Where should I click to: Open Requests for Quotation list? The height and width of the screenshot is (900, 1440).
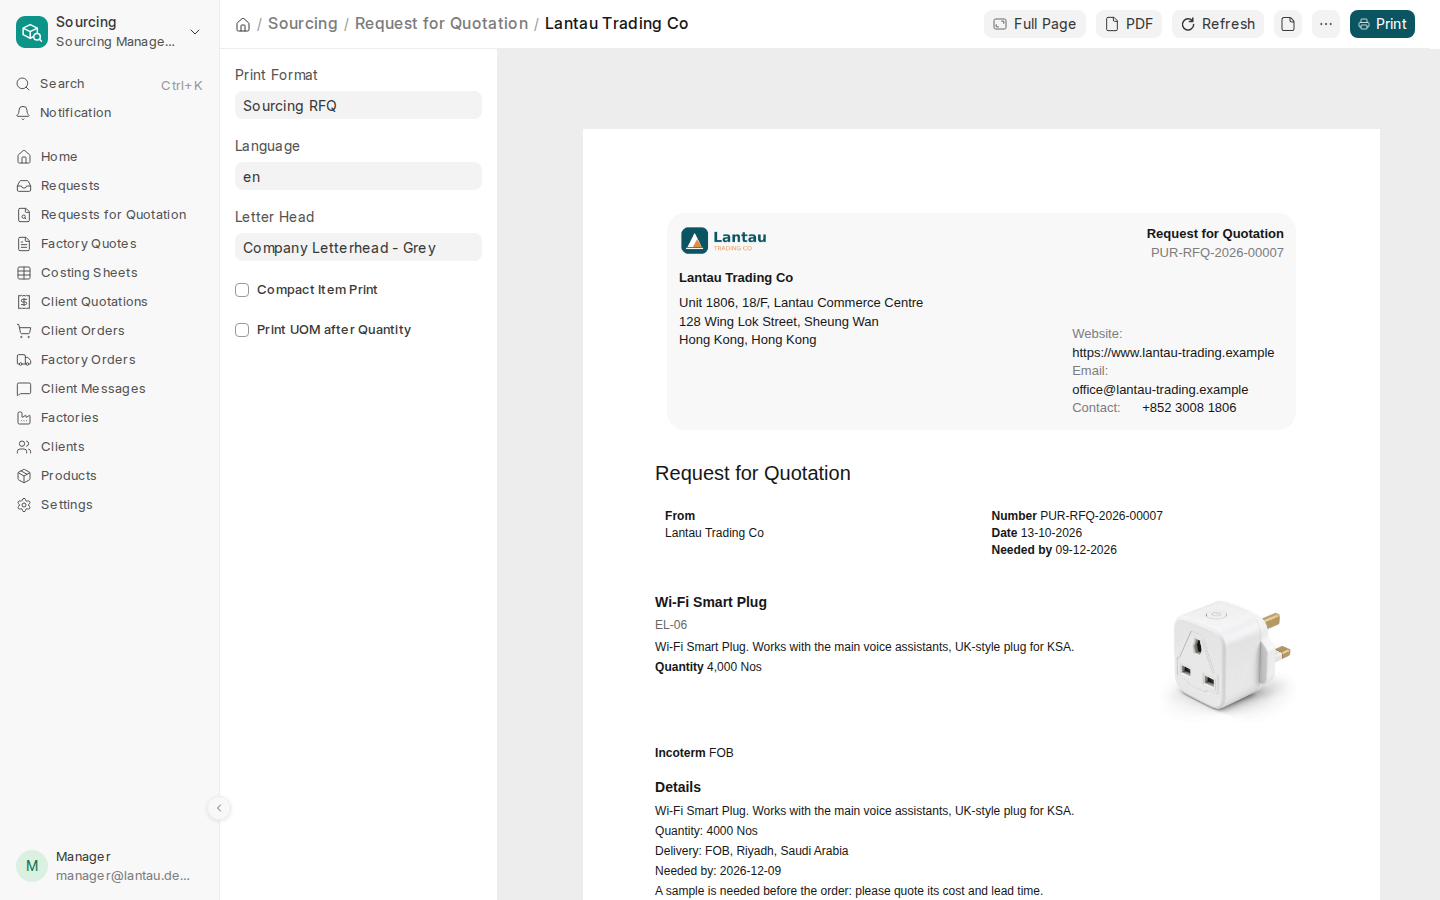[109, 215]
